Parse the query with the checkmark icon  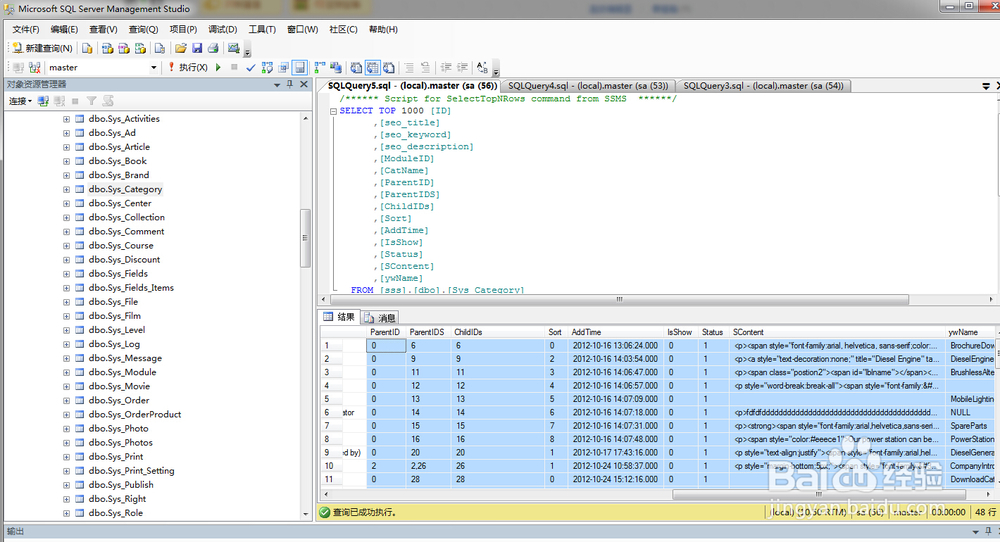point(251,67)
